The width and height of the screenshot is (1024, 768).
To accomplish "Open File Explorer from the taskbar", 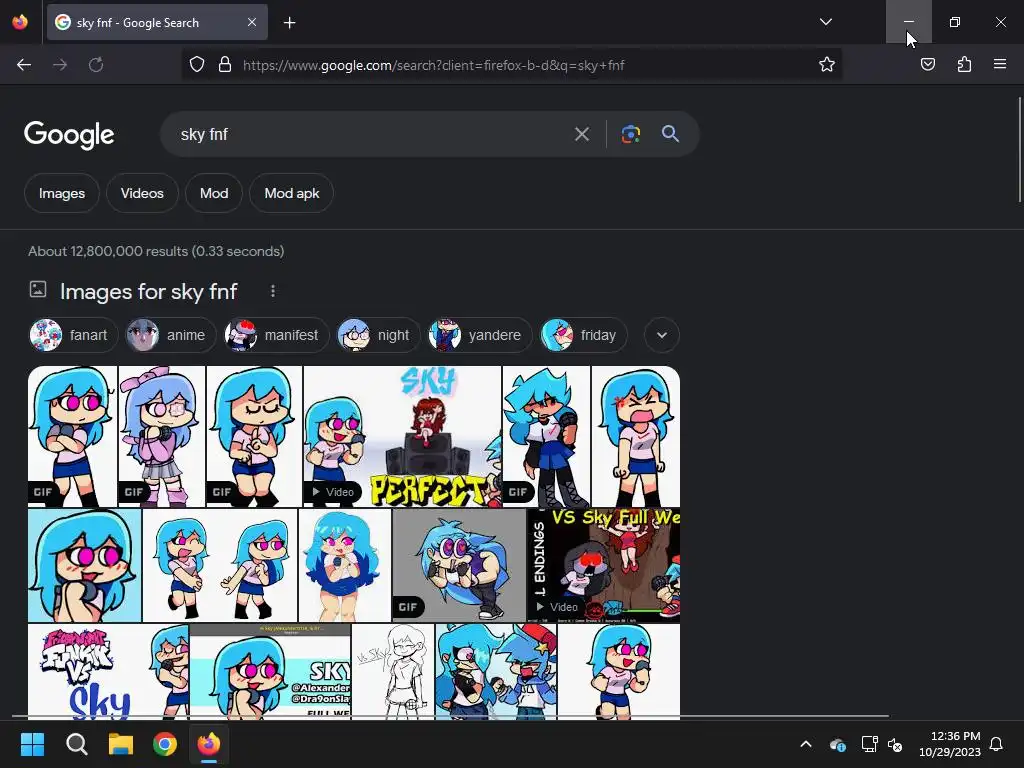I will tap(121, 744).
